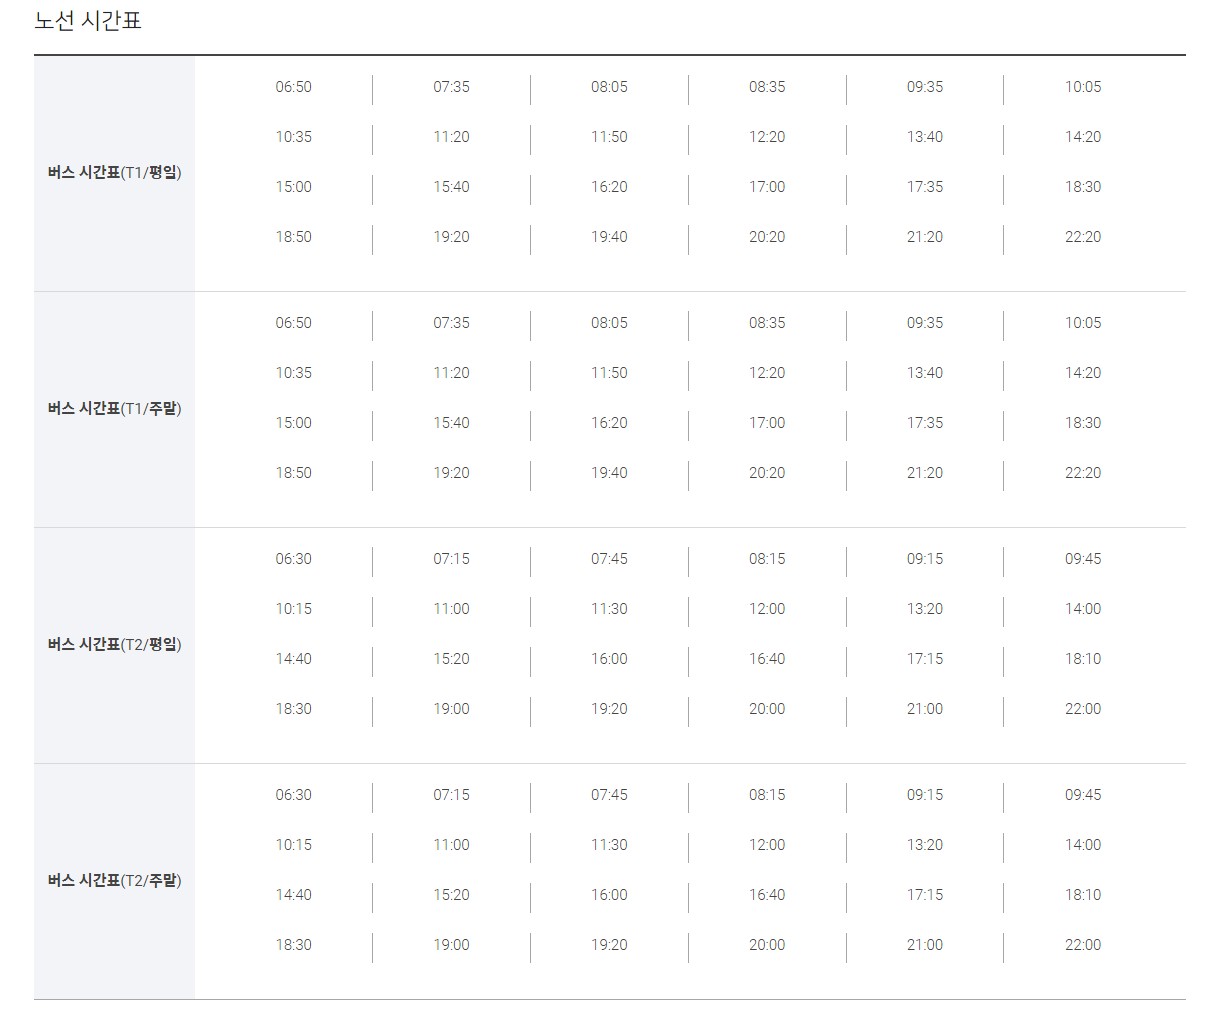Click 13:40 in the T1/주말 timetable
This screenshot has width=1224, height=1013.
[925, 373]
